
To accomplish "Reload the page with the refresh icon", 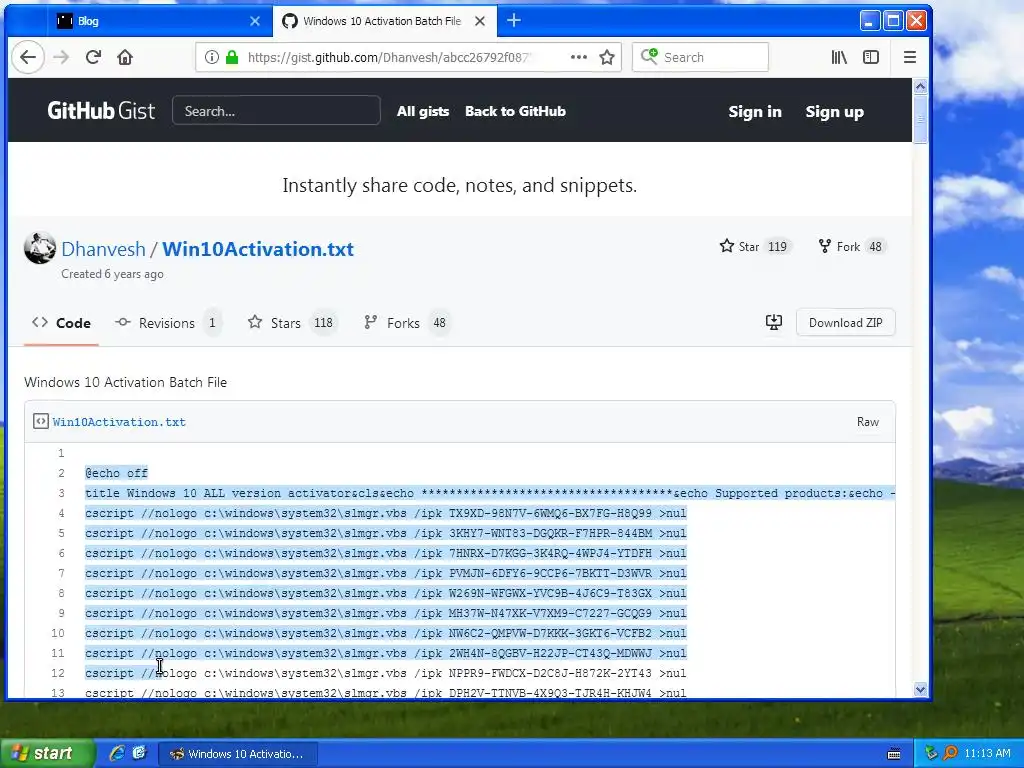I will pyautogui.click(x=93, y=57).
